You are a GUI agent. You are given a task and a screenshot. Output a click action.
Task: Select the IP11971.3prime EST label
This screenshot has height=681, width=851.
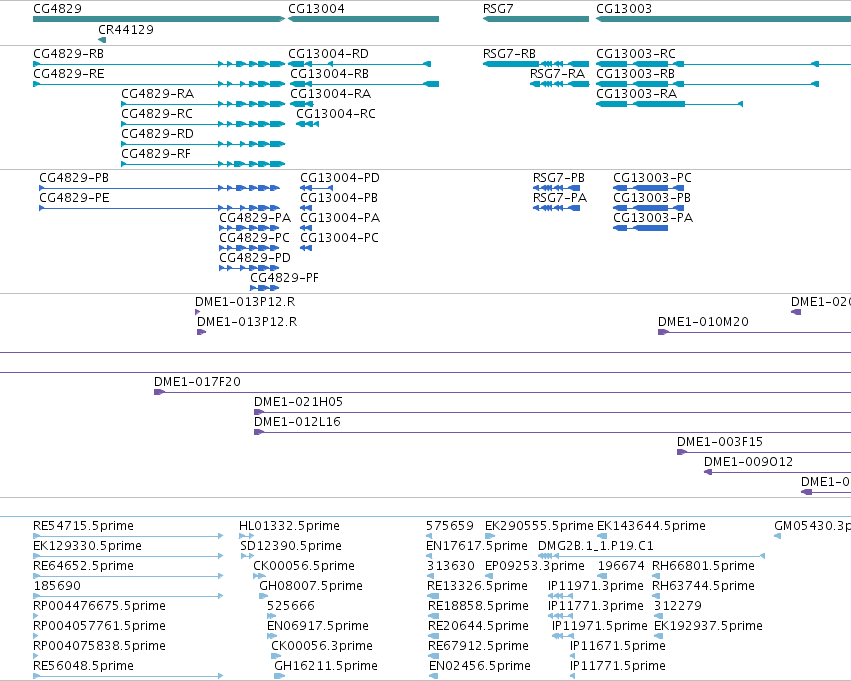596,587
